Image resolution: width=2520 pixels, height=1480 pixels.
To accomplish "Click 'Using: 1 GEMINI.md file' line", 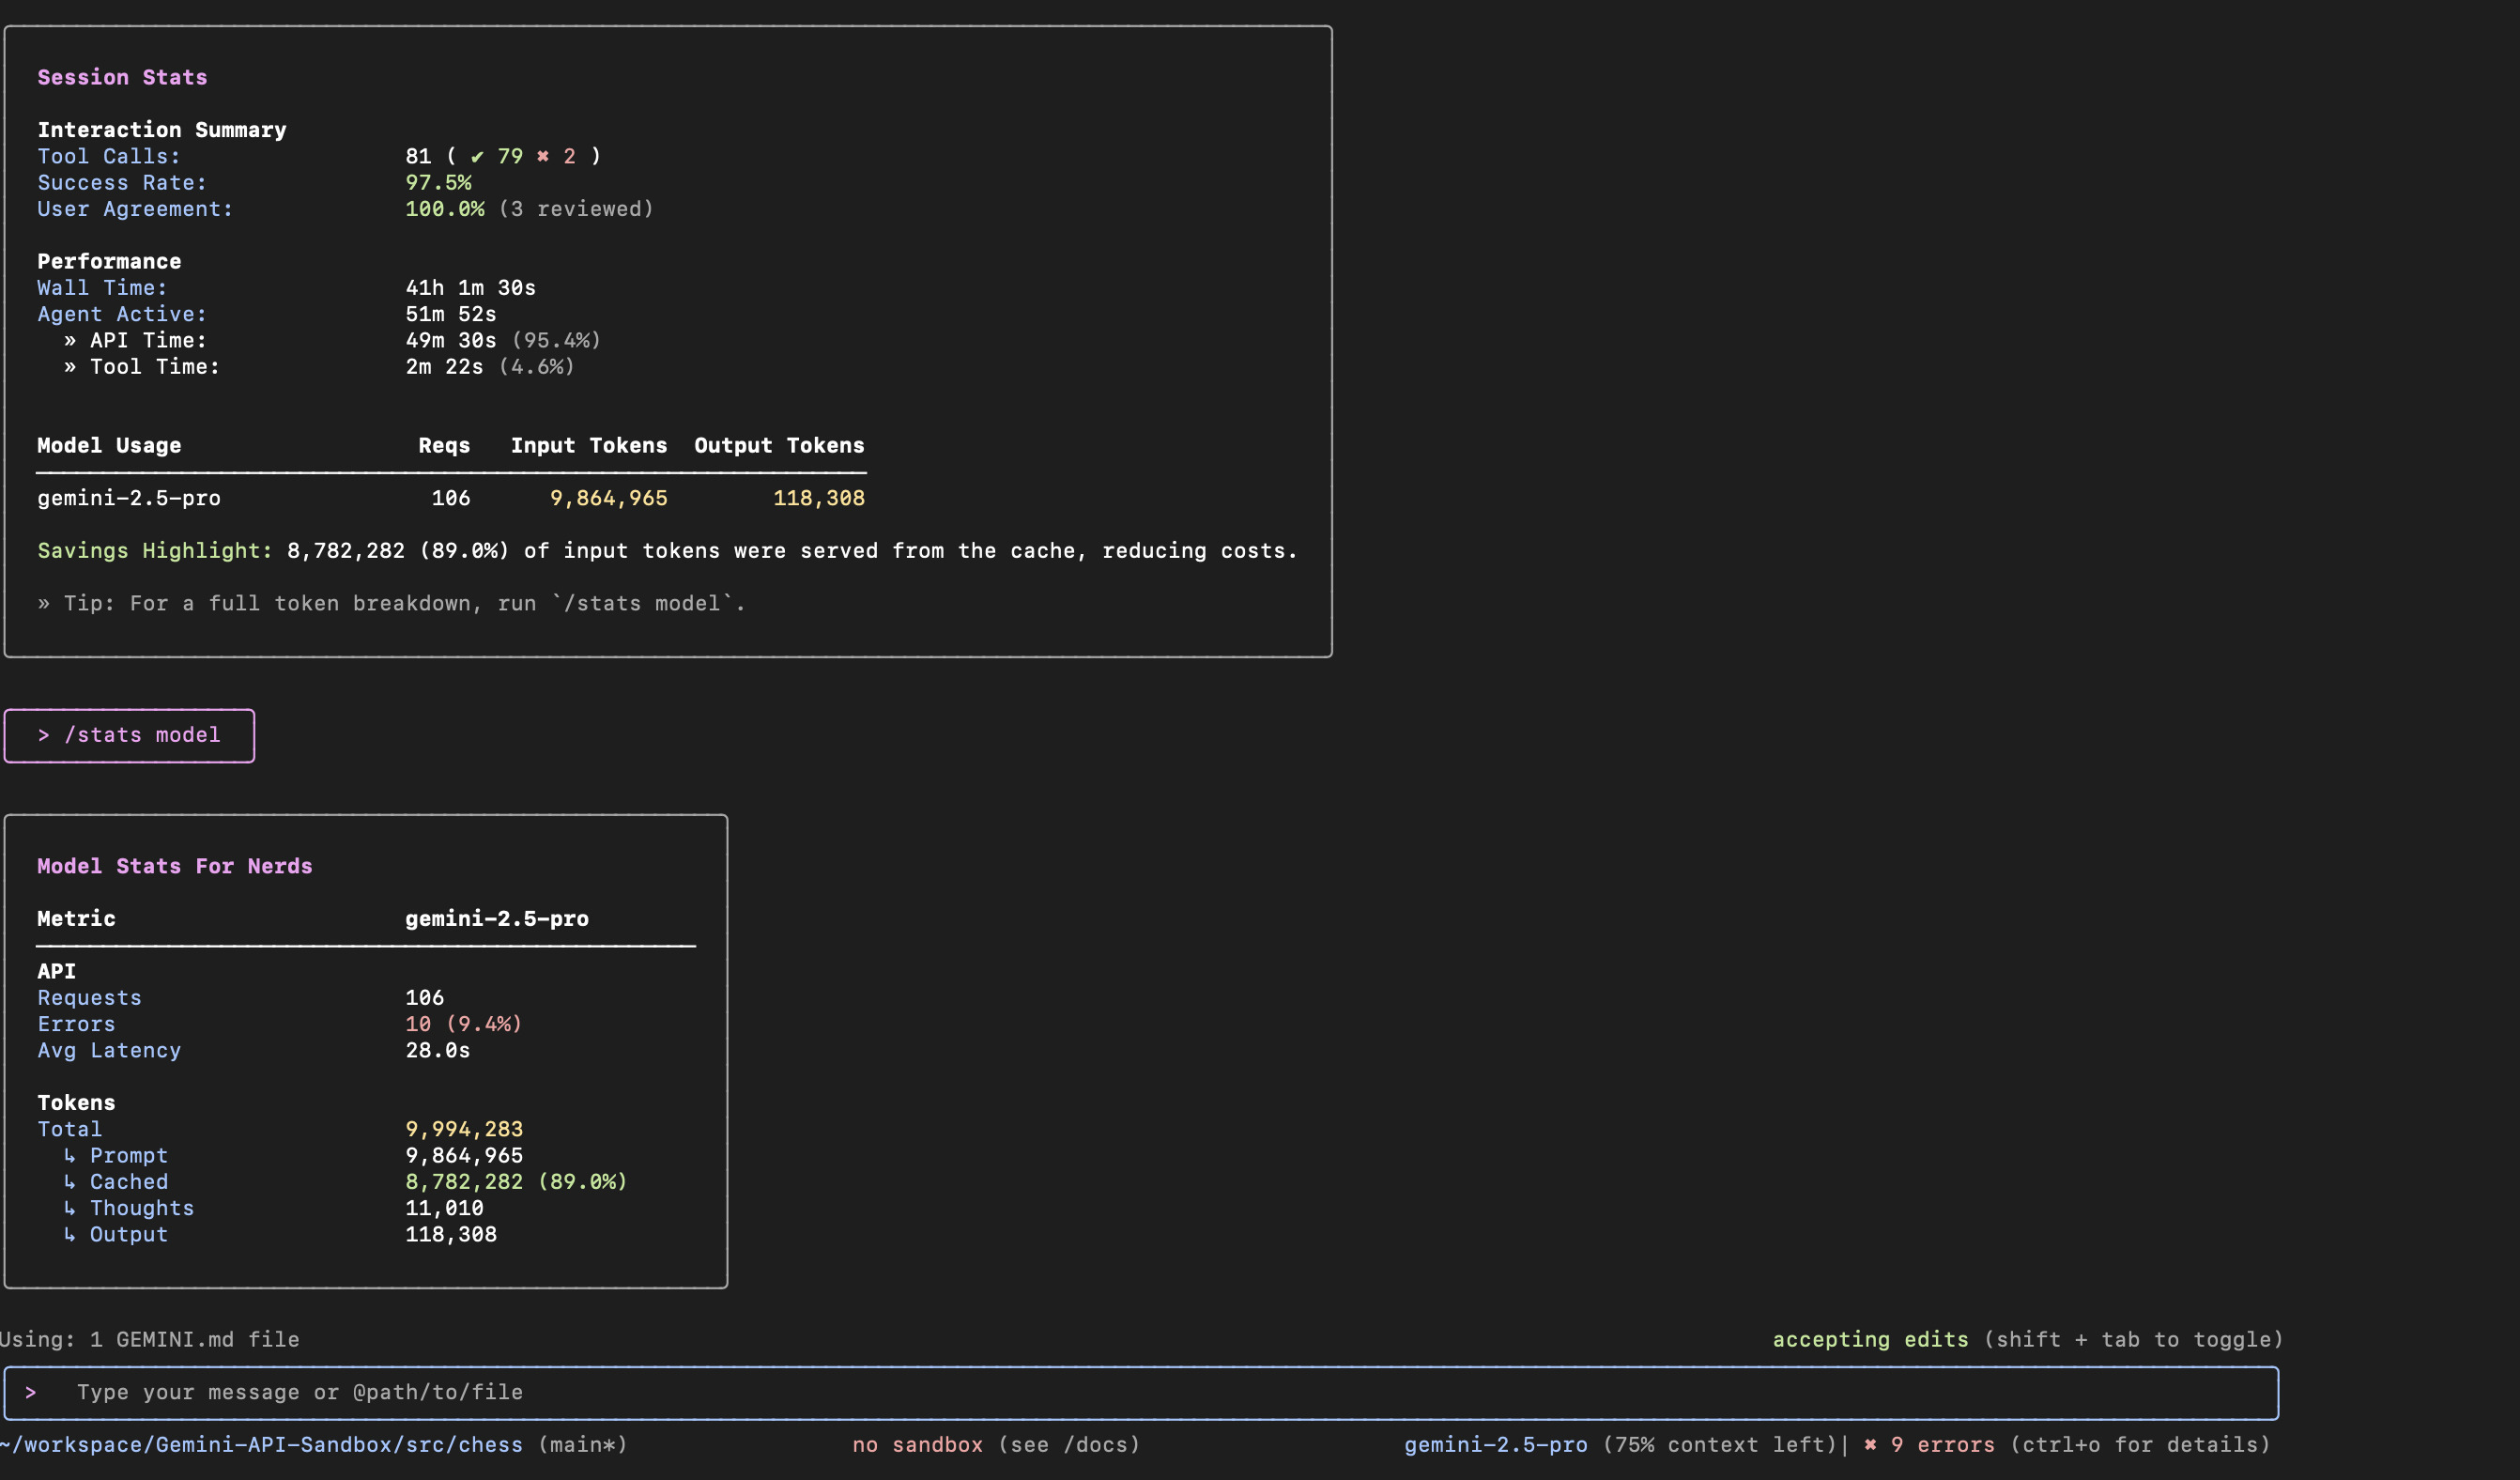I will (150, 1340).
